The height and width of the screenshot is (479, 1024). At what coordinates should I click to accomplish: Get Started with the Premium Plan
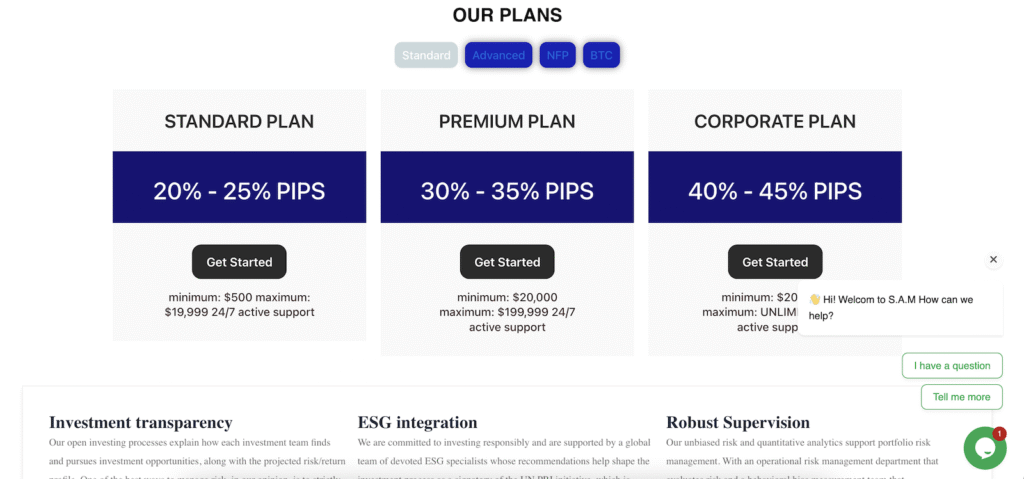point(507,262)
